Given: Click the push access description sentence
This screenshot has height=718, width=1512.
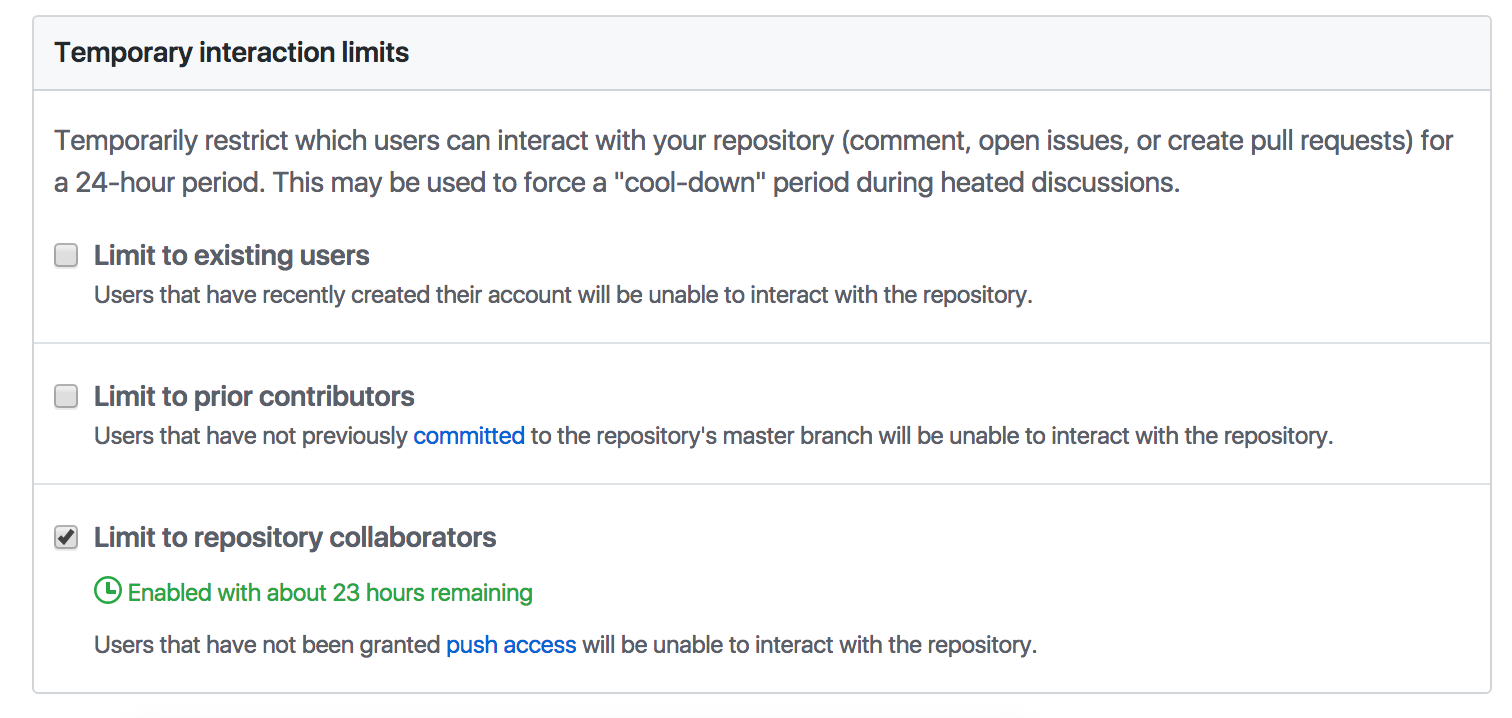Looking at the screenshot, I should tap(565, 644).
